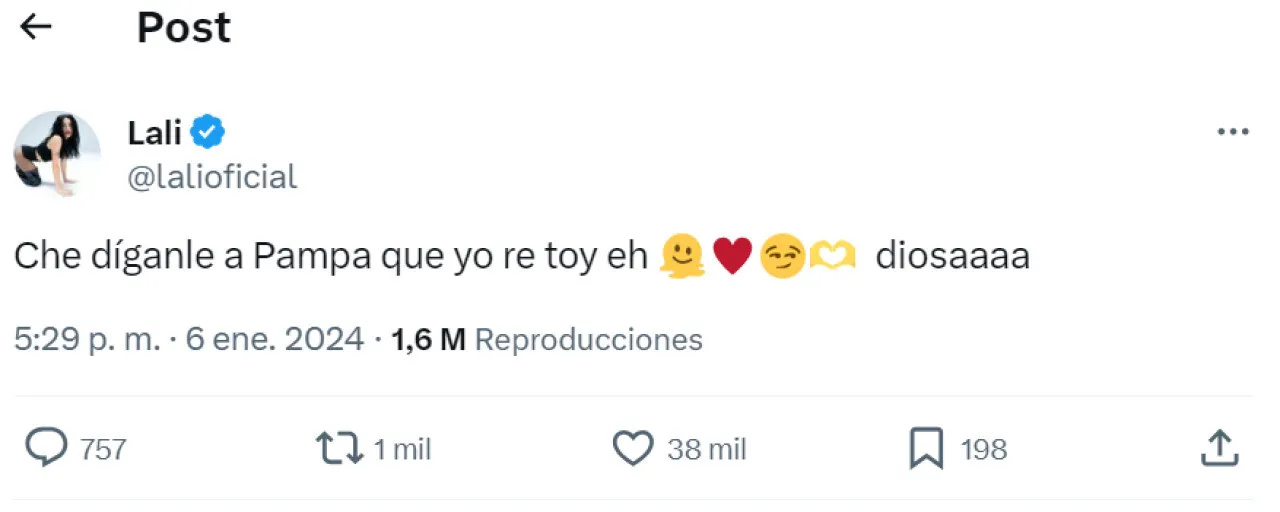1280x512 pixels.
Task: Click the 757 replies count
Action: point(103,450)
